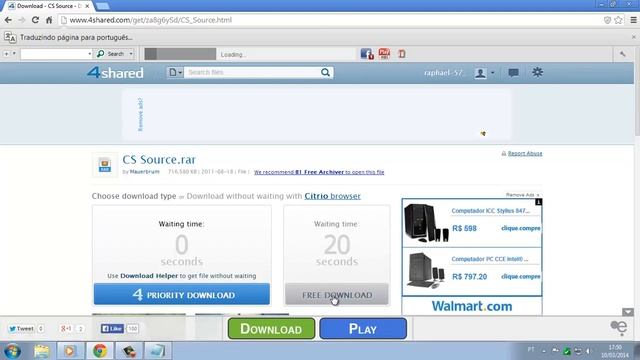This screenshot has width=640, height=360.
Task: Select the Download - CS Source tab
Action: 48,6
